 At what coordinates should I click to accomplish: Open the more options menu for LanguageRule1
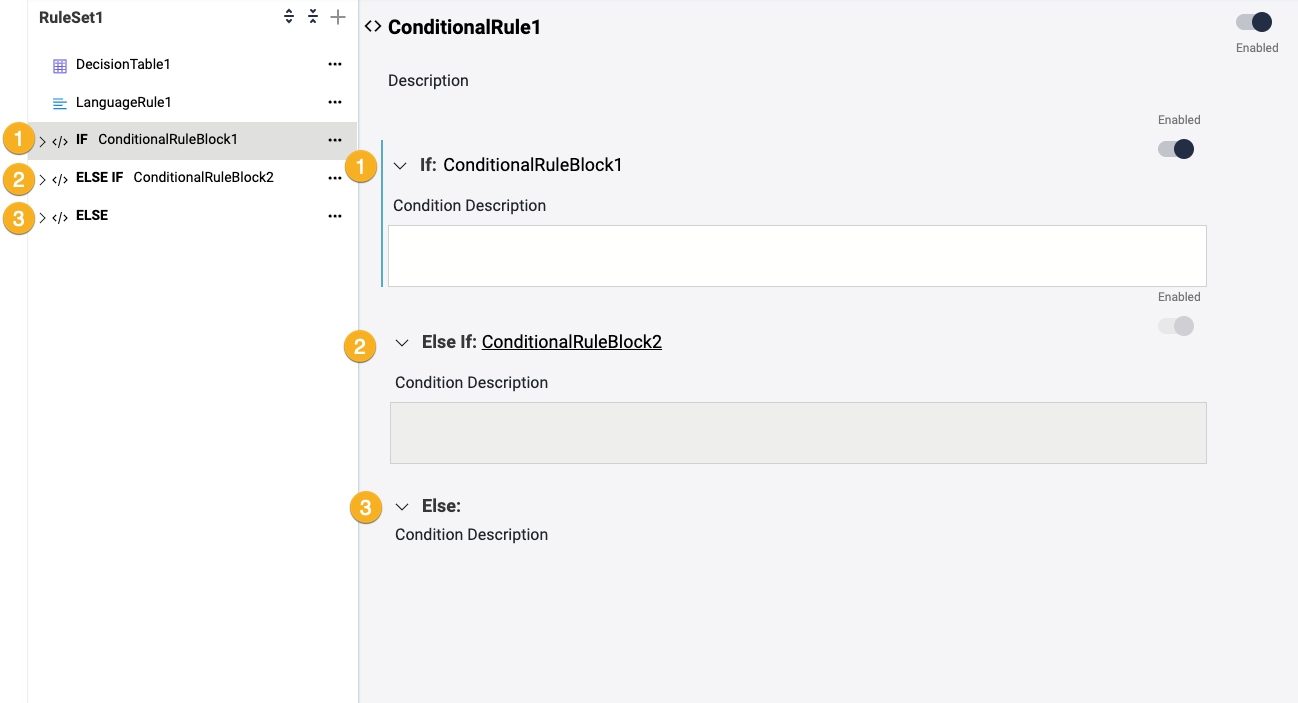click(335, 102)
